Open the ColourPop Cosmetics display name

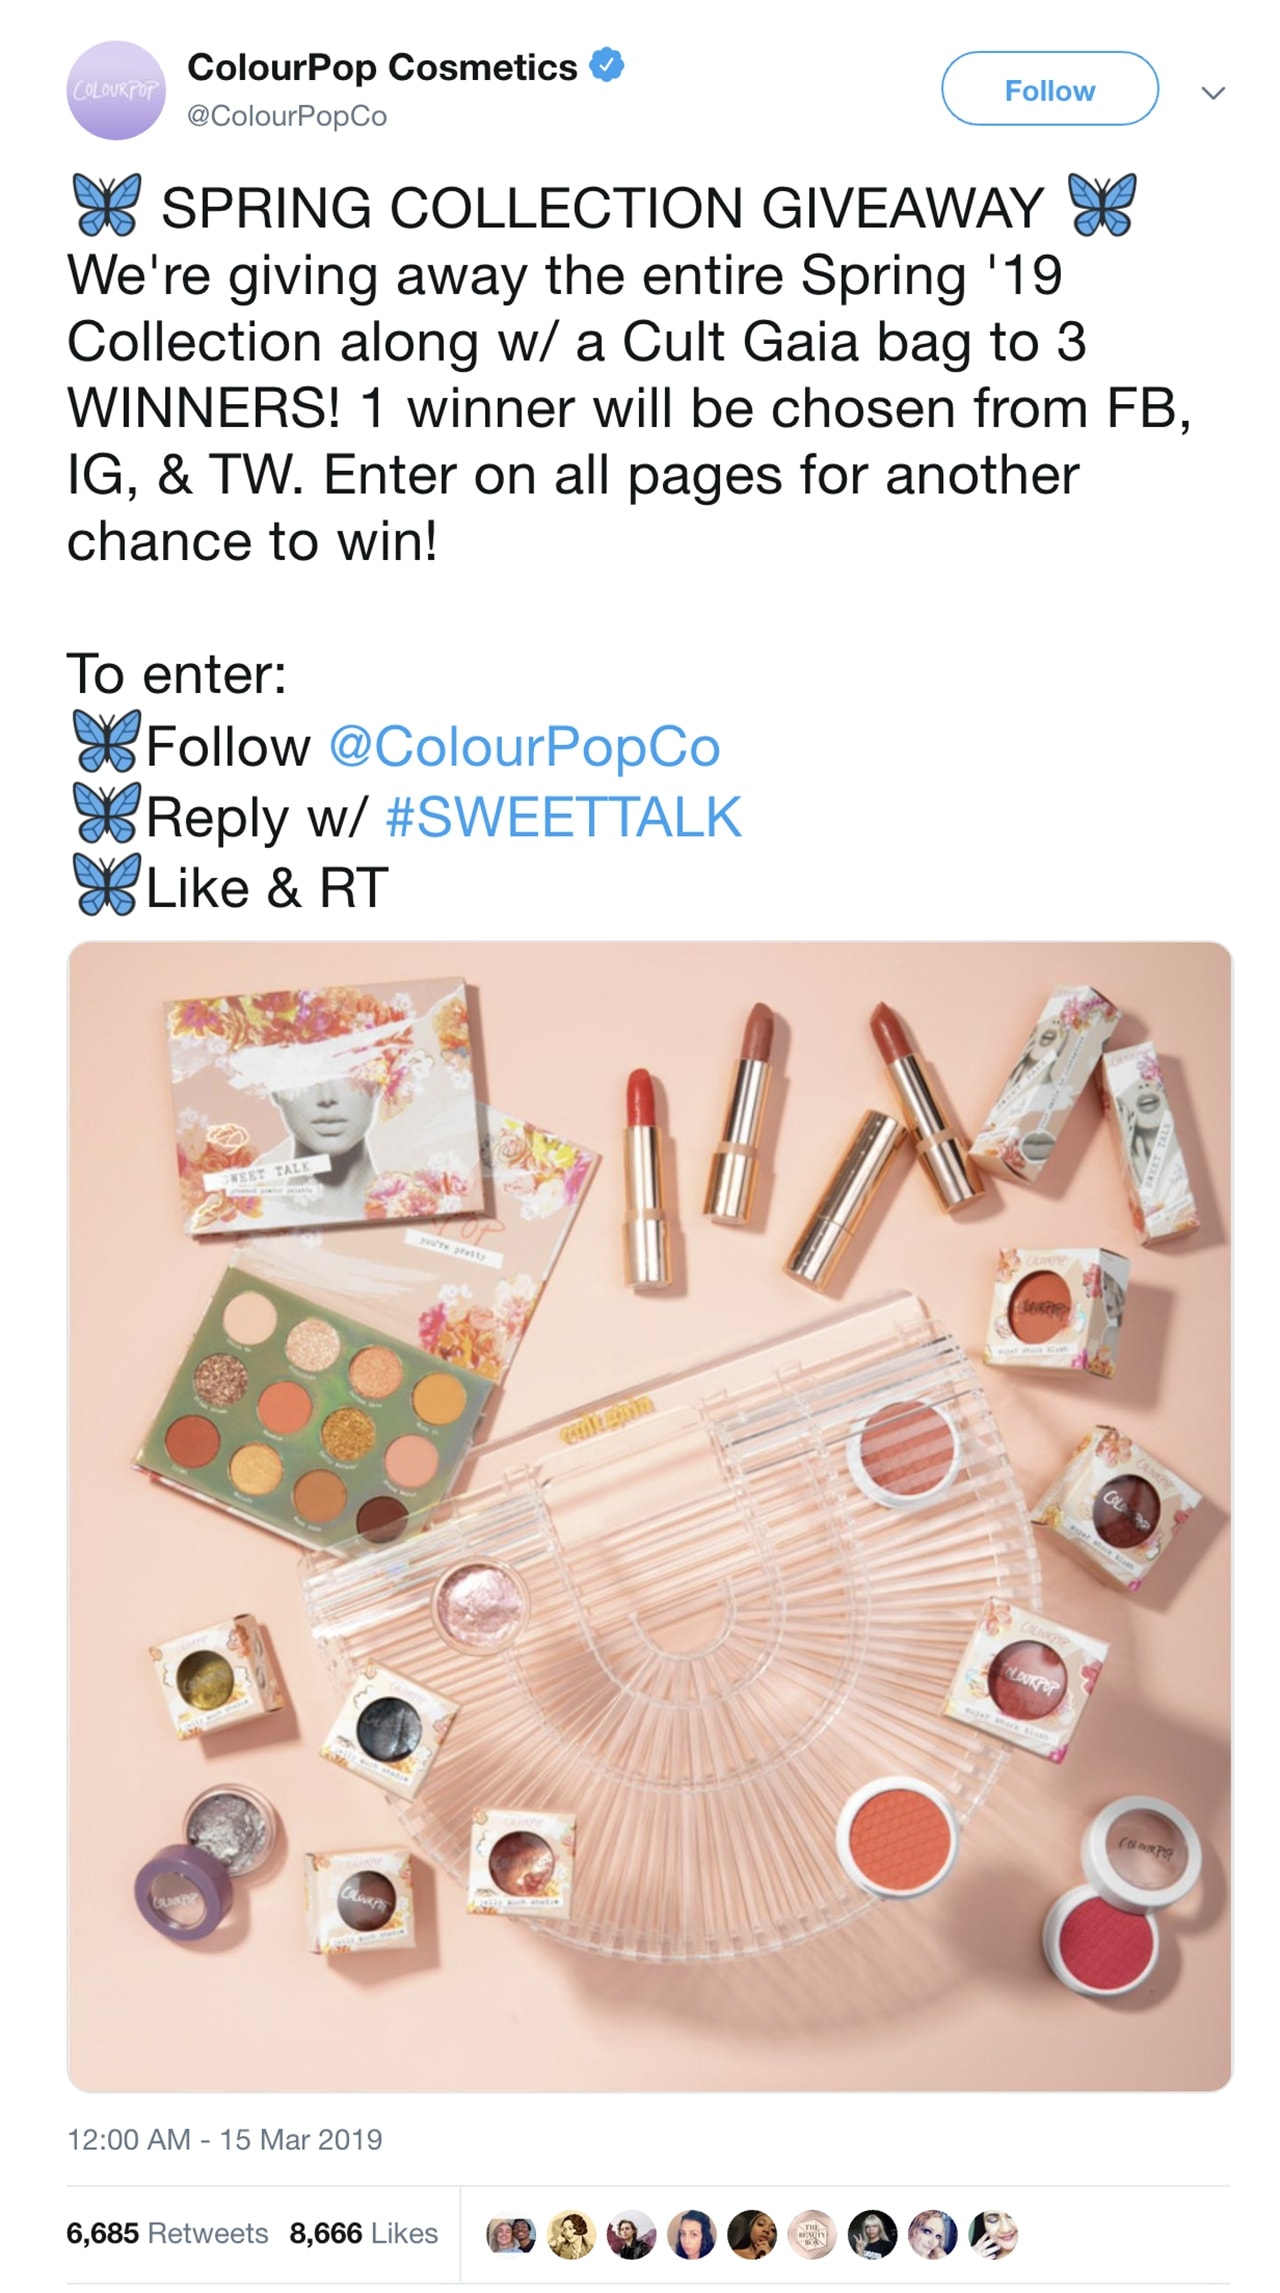click(382, 67)
